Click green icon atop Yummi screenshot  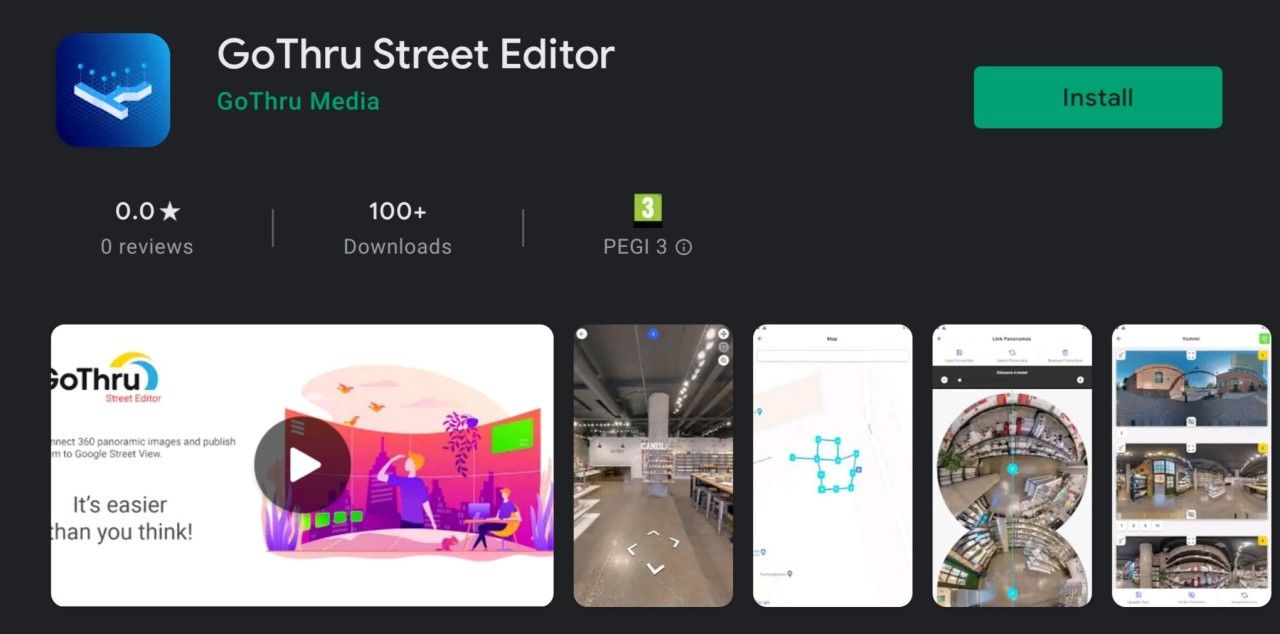click(1264, 339)
